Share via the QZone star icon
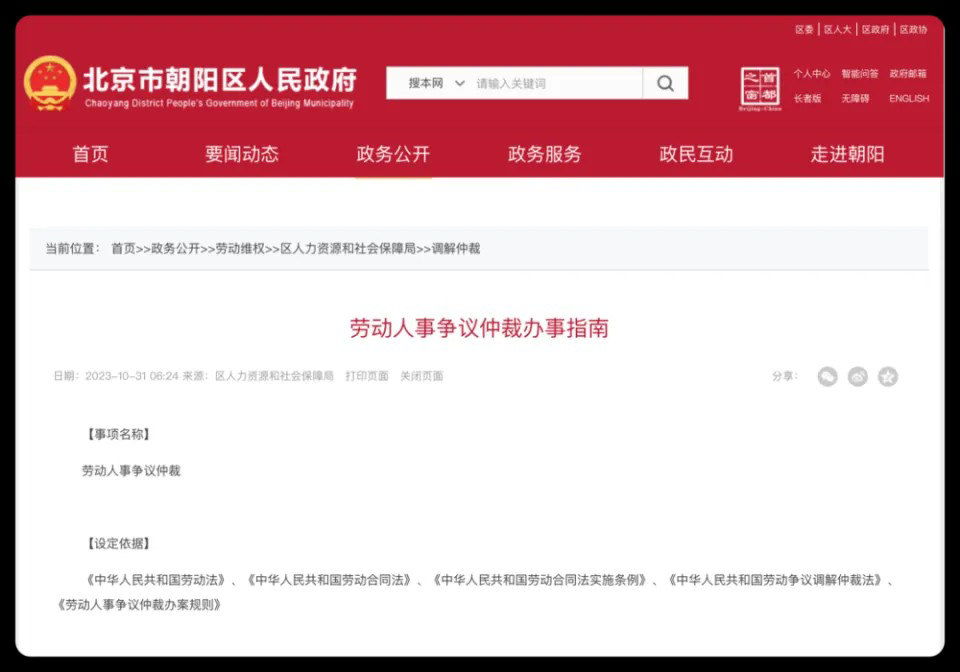960x672 pixels. point(888,377)
